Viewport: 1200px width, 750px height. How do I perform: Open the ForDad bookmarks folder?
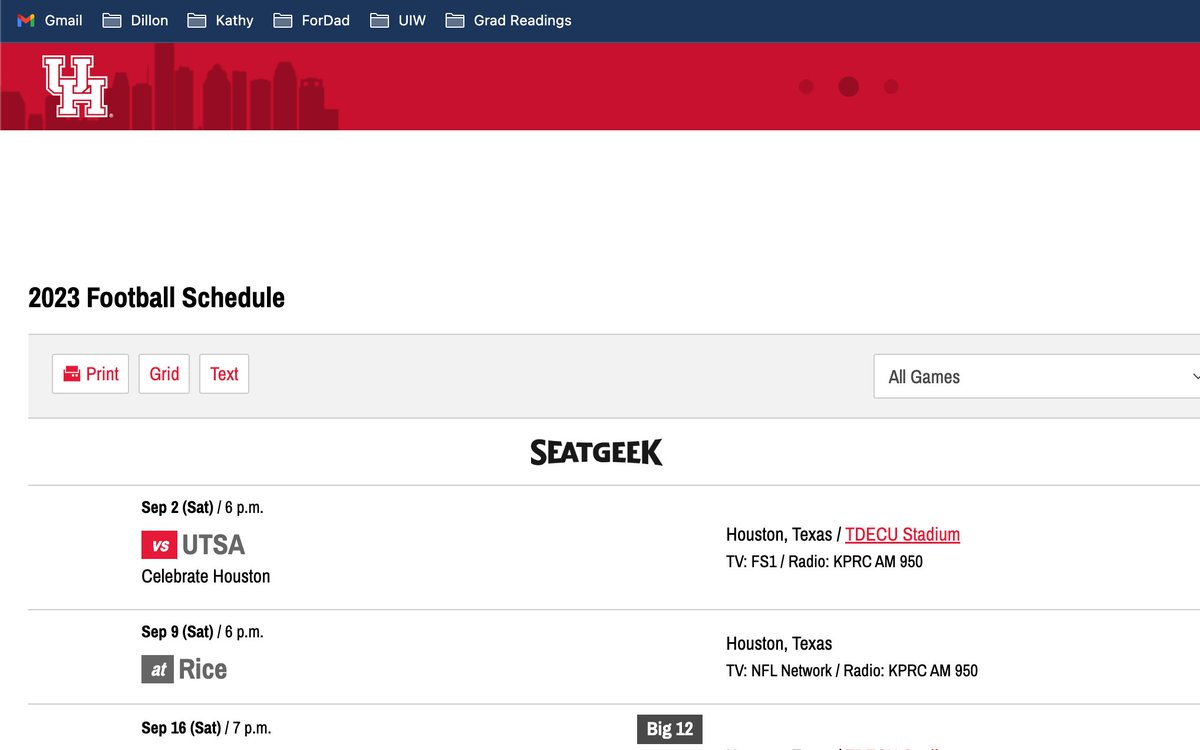tap(312, 20)
